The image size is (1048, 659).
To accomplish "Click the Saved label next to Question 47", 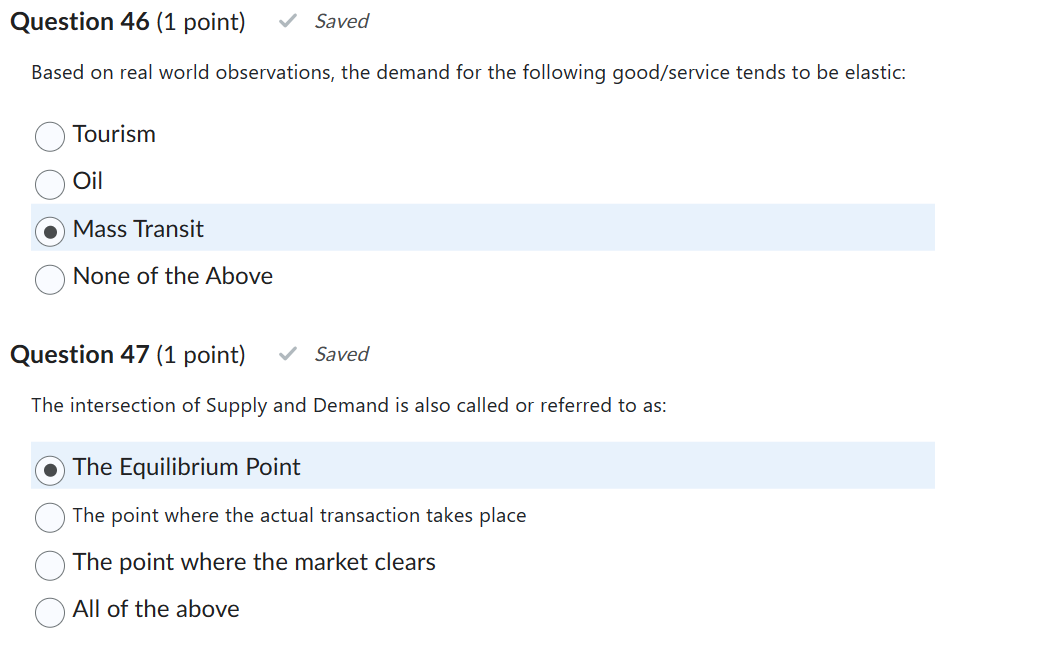I will (341, 353).
